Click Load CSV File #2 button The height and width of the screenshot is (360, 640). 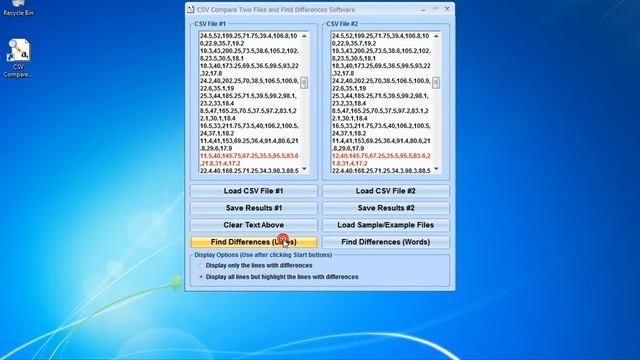pyautogui.click(x=386, y=191)
